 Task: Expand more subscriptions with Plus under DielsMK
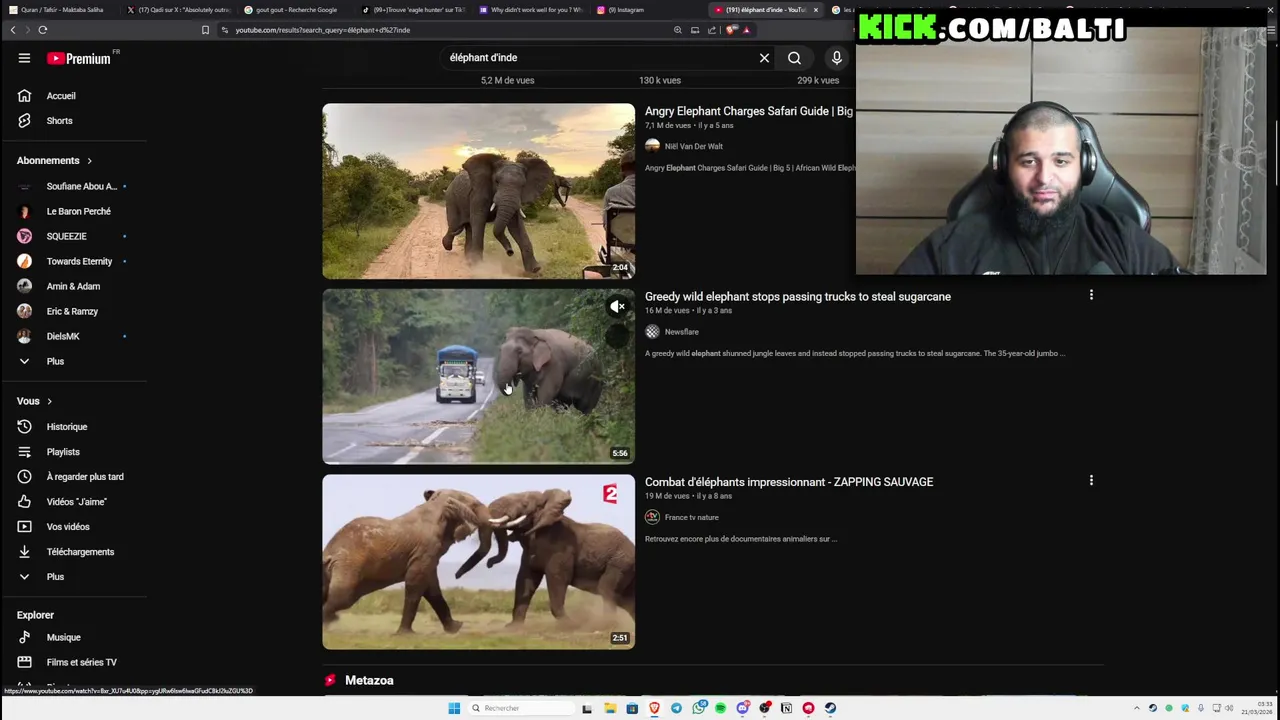pyautogui.click(x=55, y=361)
